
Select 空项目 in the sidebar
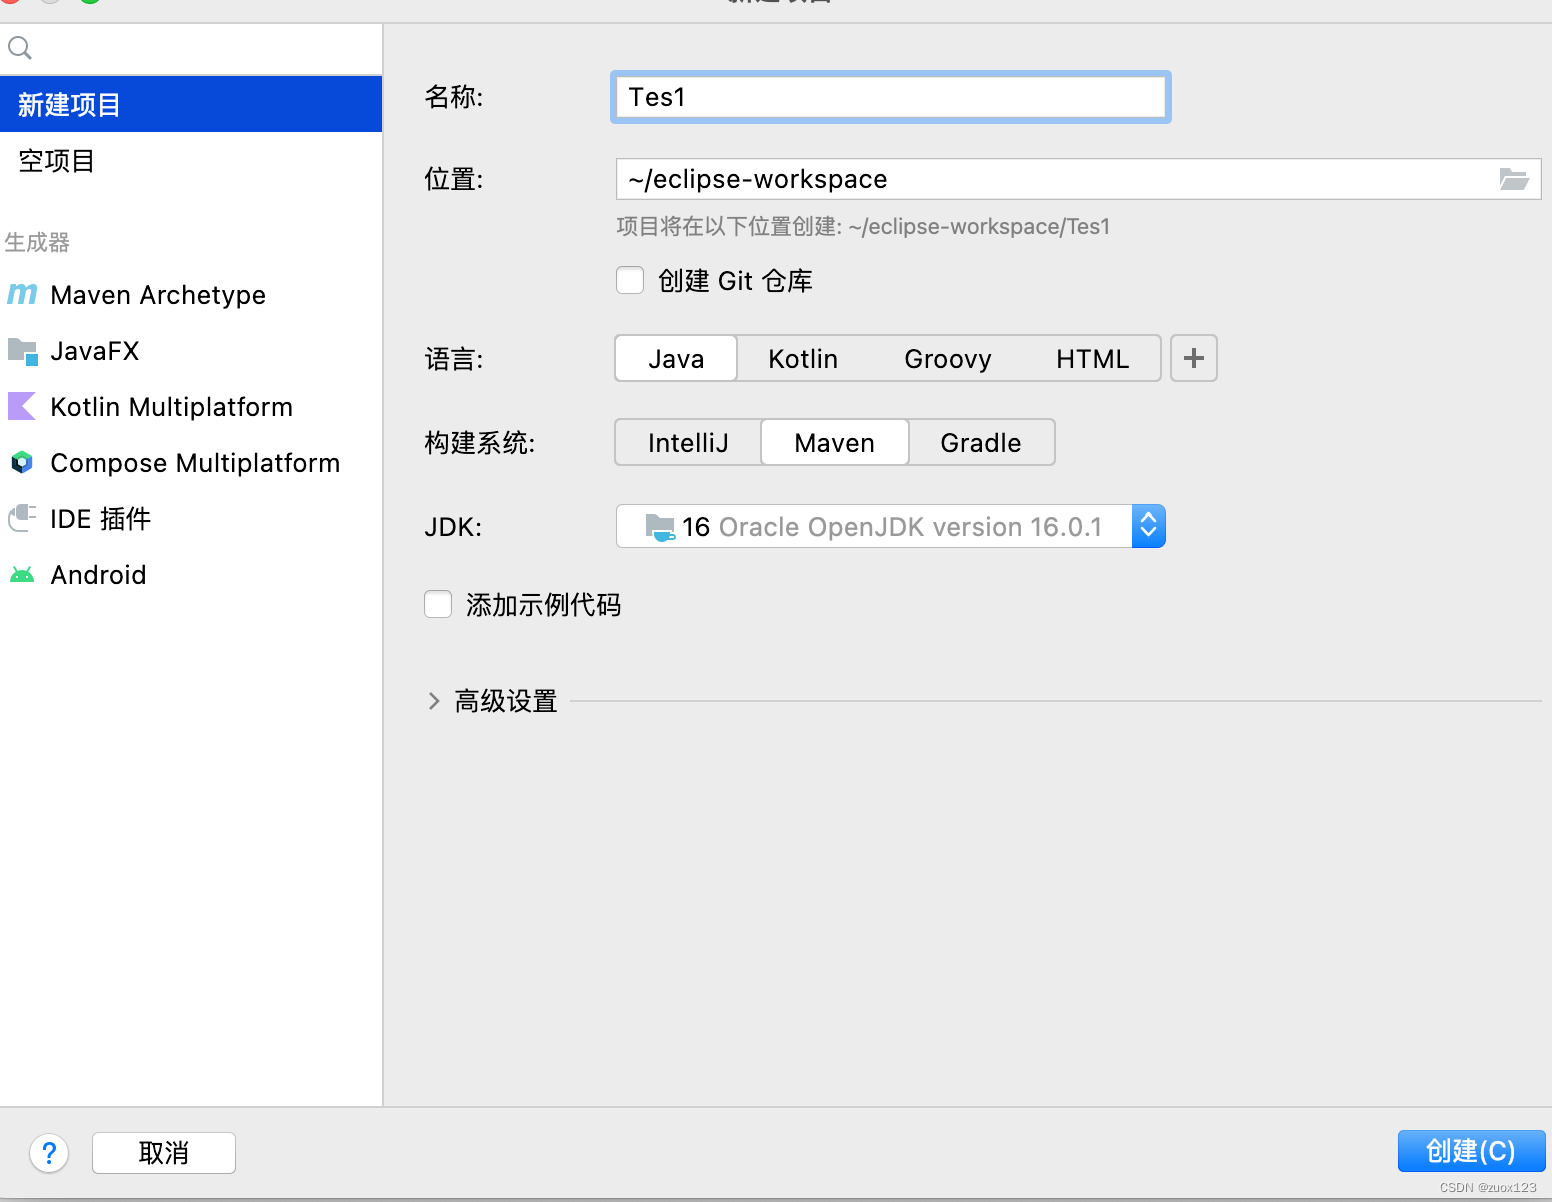point(191,160)
